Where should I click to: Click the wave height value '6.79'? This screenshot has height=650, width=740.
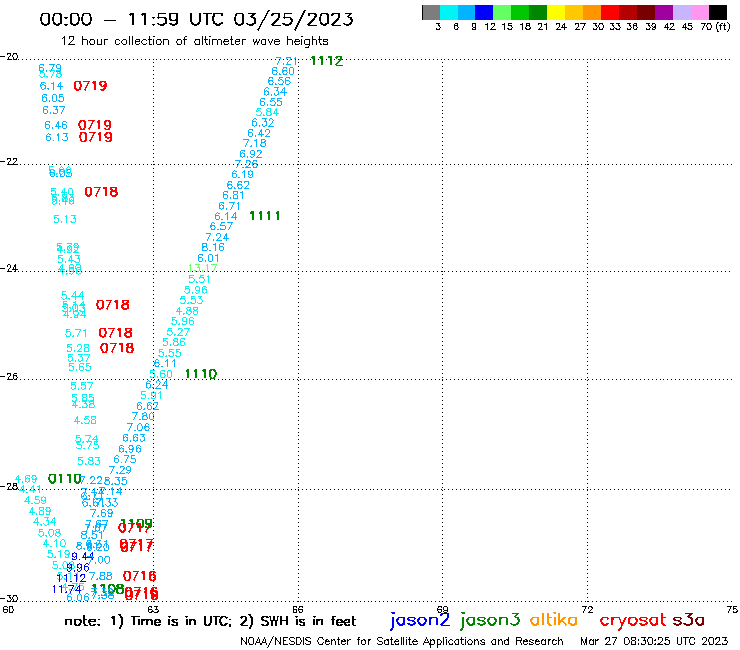(x=50, y=68)
